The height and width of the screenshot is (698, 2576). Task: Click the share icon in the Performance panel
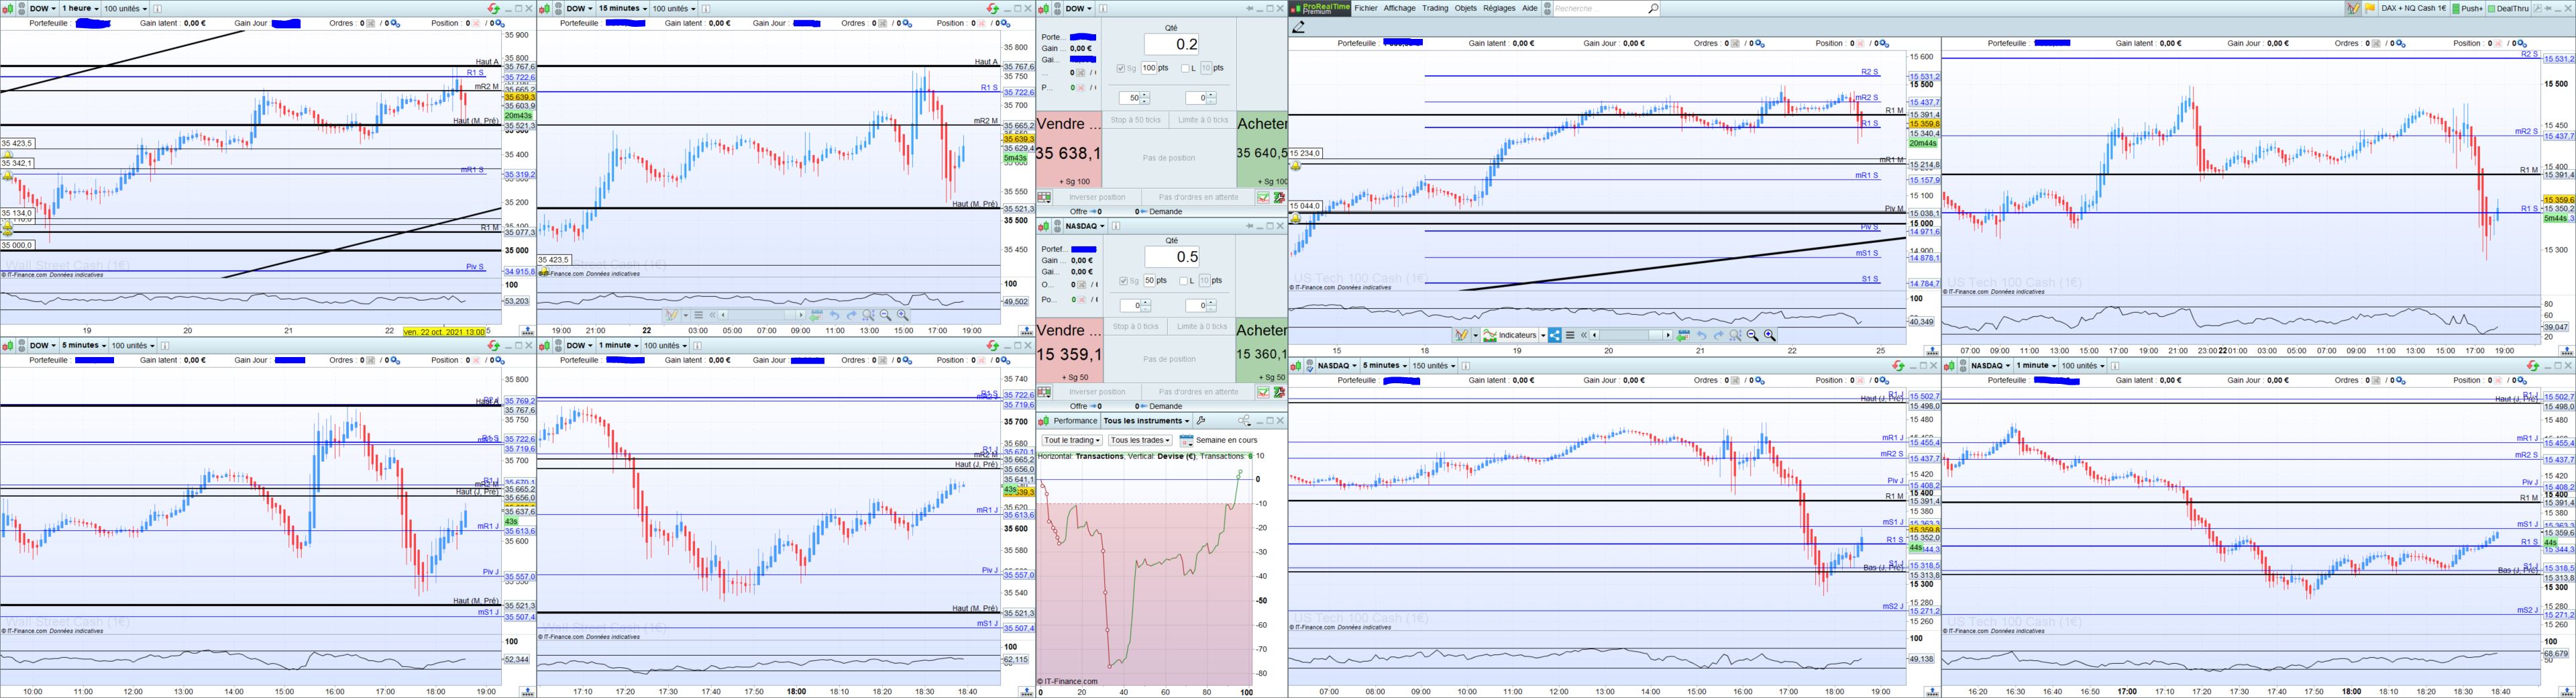tap(1244, 421)
